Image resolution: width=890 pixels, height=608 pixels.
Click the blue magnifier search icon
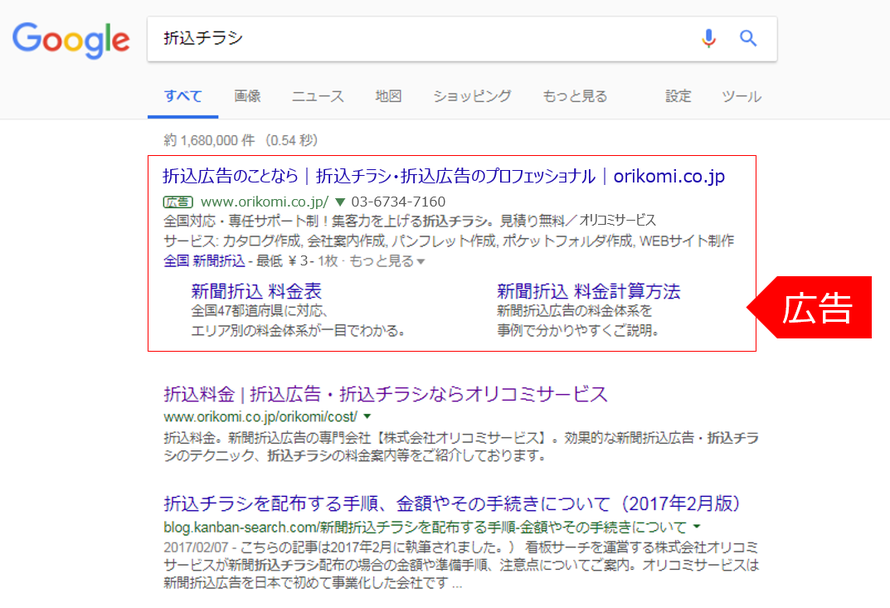748,38
